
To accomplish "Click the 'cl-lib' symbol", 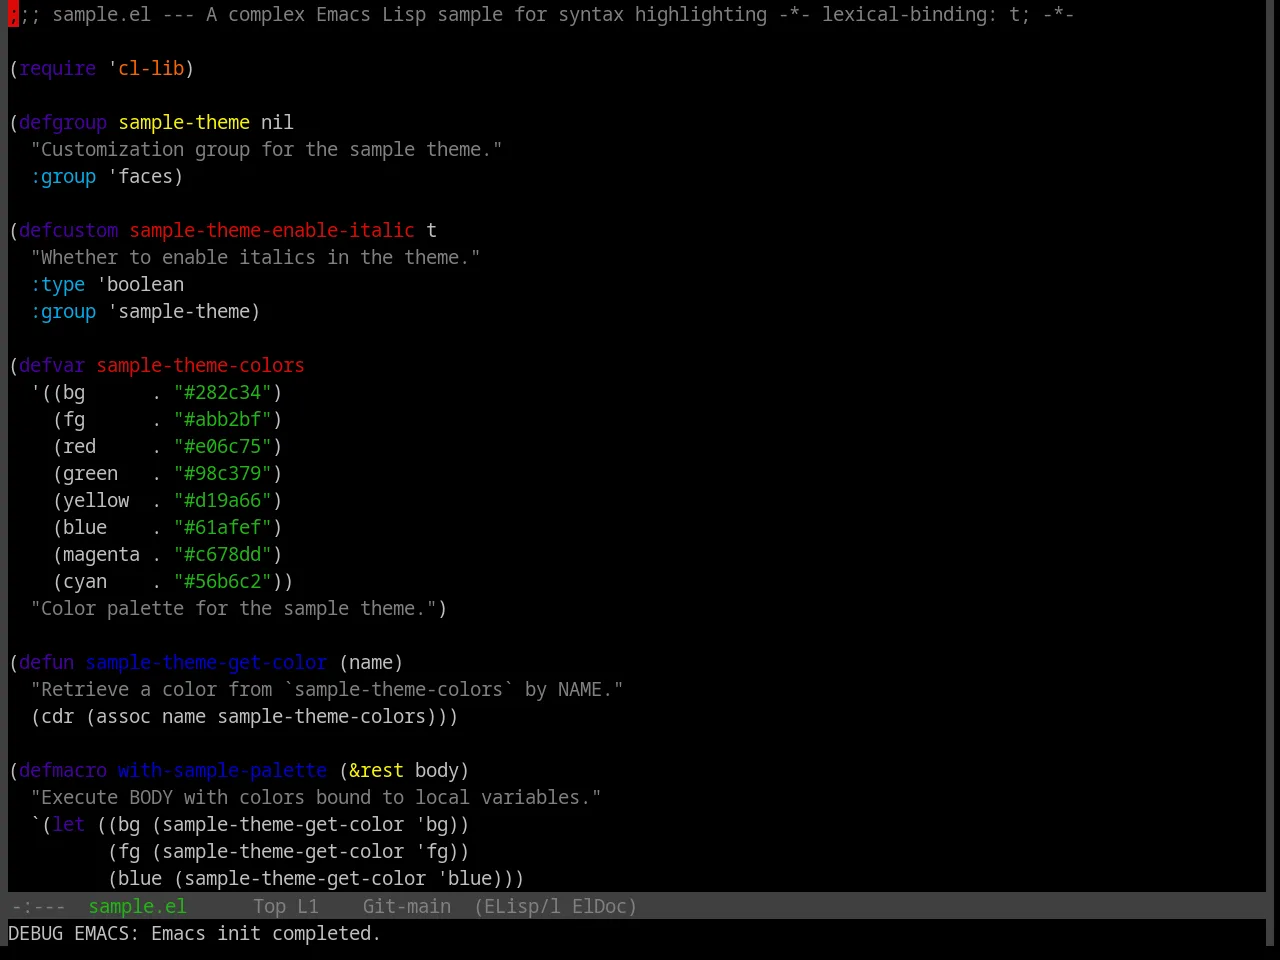I will click(151, 68).
